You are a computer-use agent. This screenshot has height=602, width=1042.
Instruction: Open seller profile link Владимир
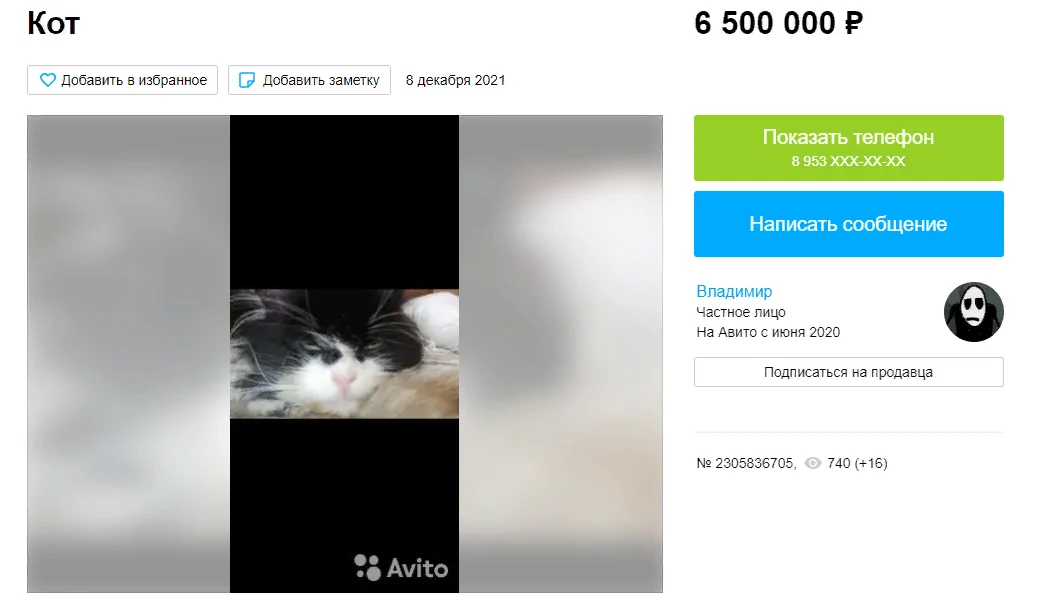pyautogui.click(x=734, y=291)
